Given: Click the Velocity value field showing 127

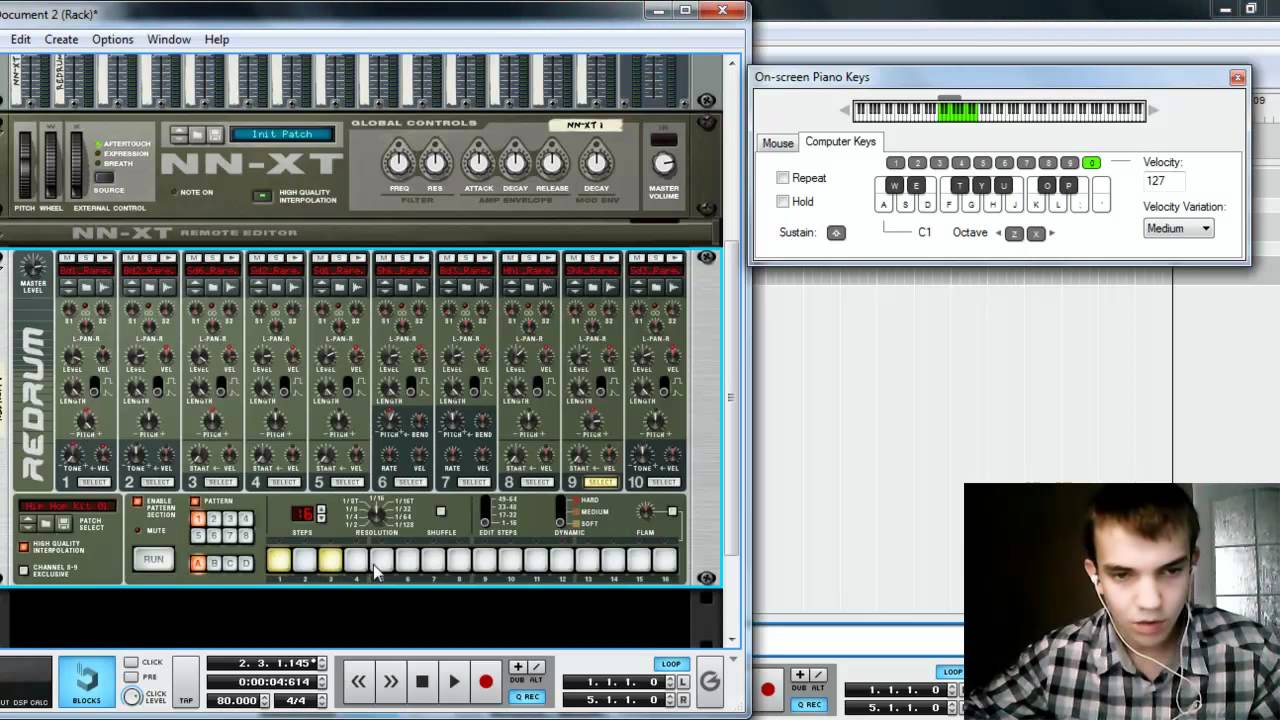Looking at the screenshot, I should [x=1164, y=181].
